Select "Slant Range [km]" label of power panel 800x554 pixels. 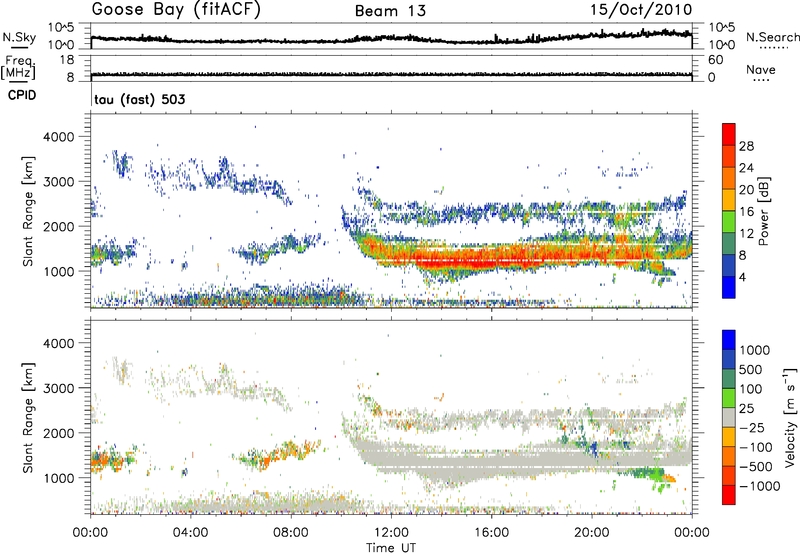point(29,211)
